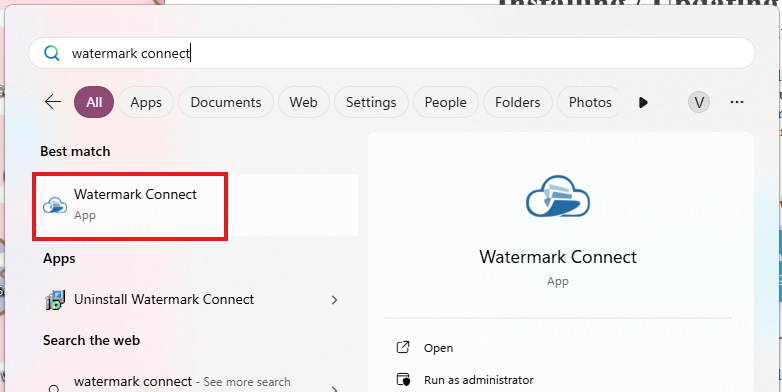Switch to the Documents filter tab
Image resolution: width=782 pixels, height=392 pixels.
coord(226,102)
